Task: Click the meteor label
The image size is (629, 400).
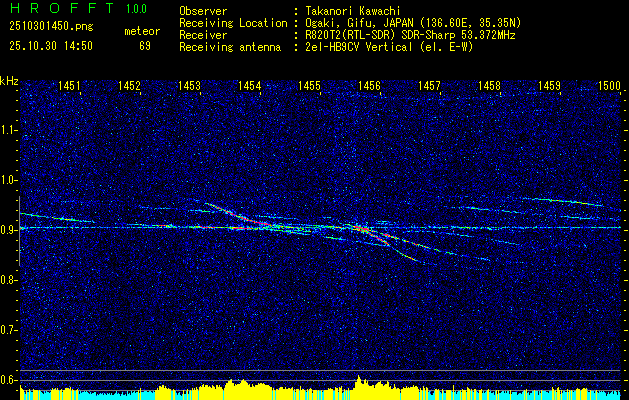Action: pos(142,31)
